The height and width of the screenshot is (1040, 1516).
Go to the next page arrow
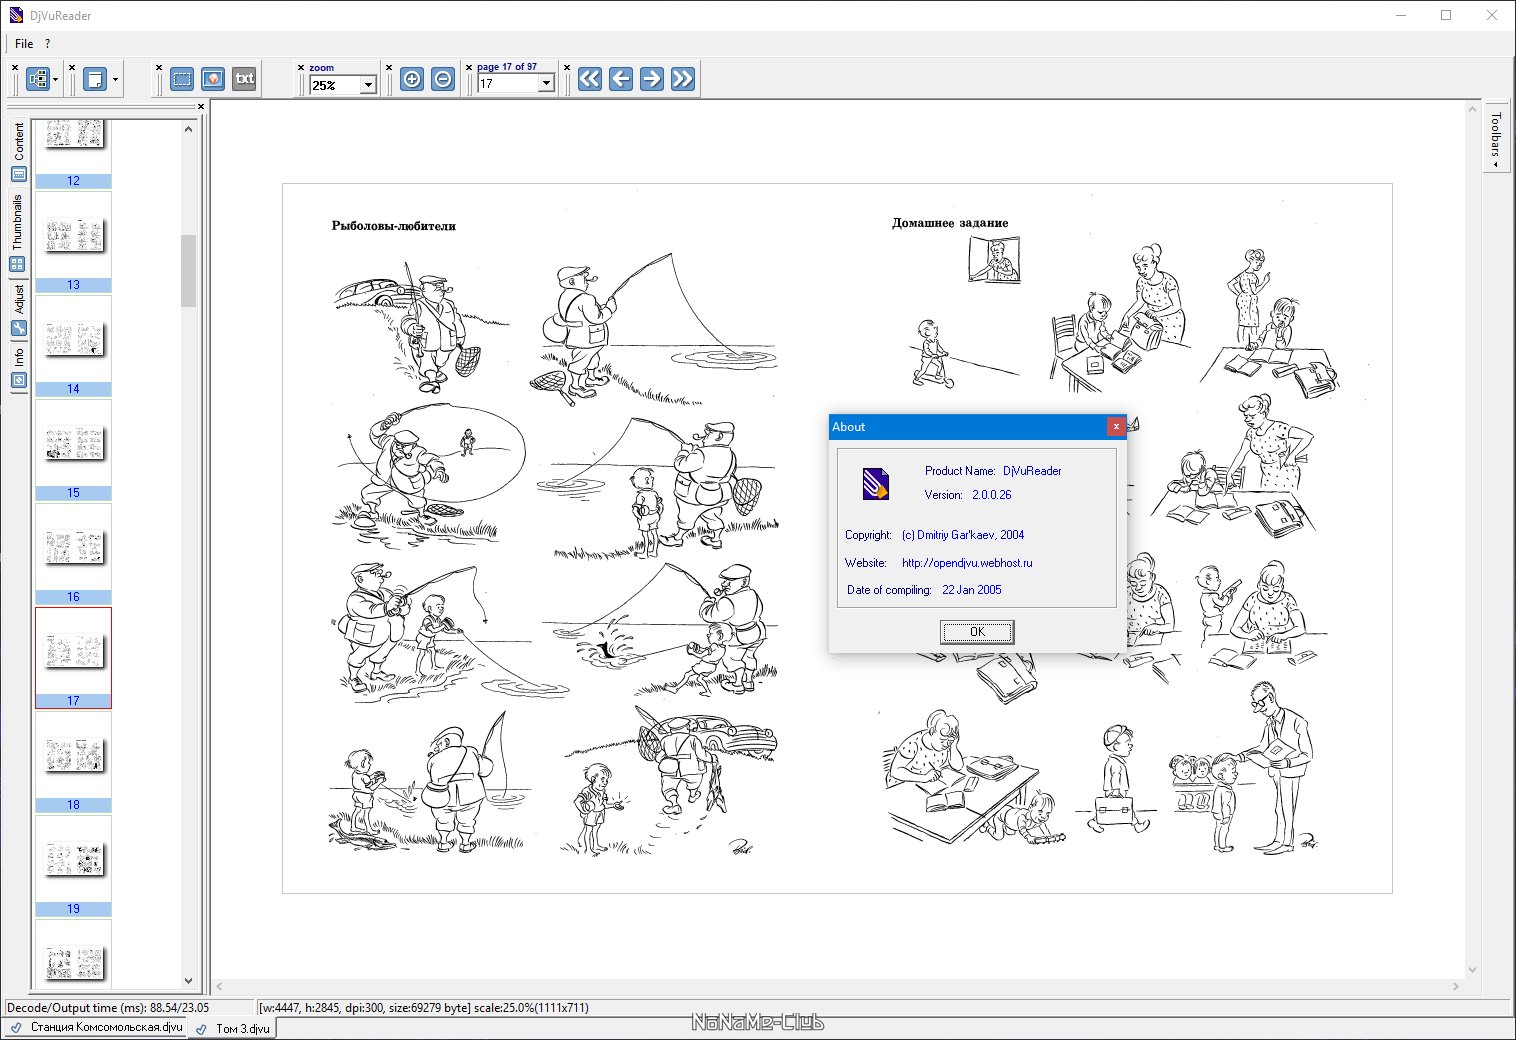point(652,79)
